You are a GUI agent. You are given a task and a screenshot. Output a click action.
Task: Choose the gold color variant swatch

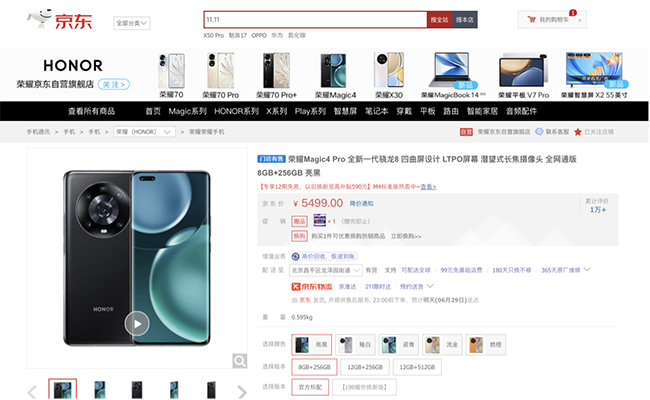point(442,345)
